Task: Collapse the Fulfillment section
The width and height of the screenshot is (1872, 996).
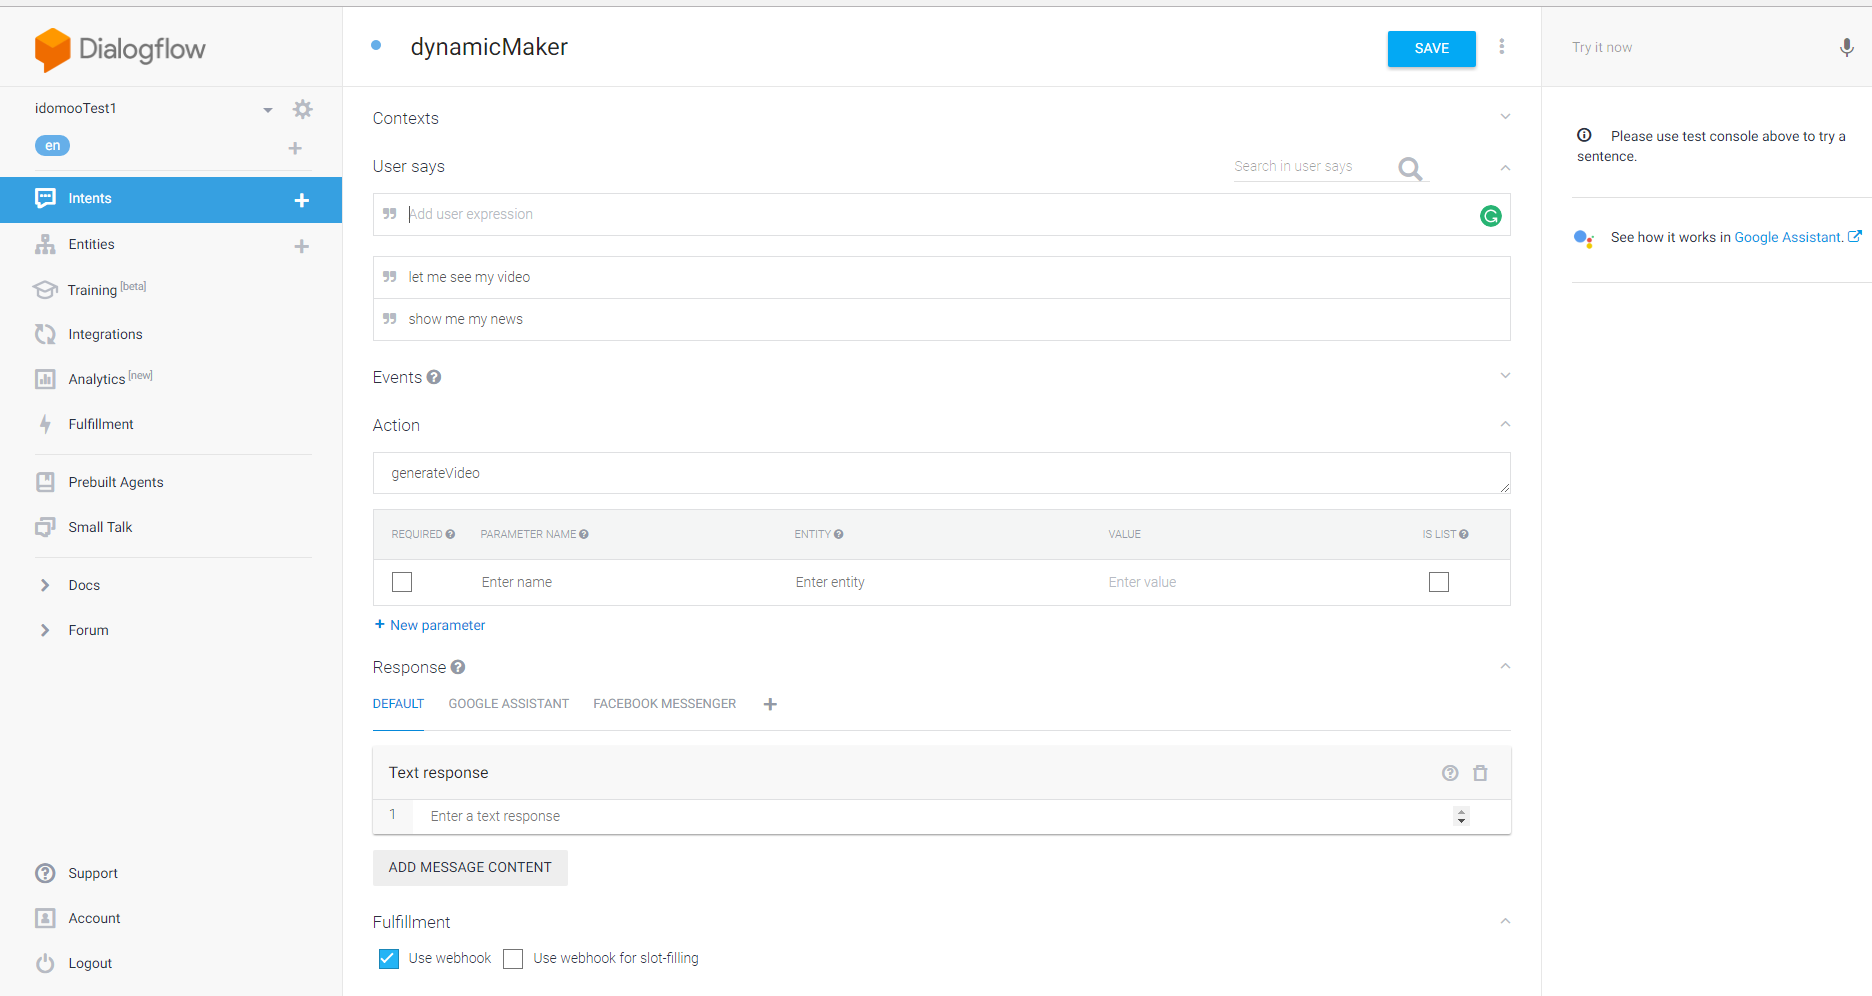Action: click(x=1505, y=921)
